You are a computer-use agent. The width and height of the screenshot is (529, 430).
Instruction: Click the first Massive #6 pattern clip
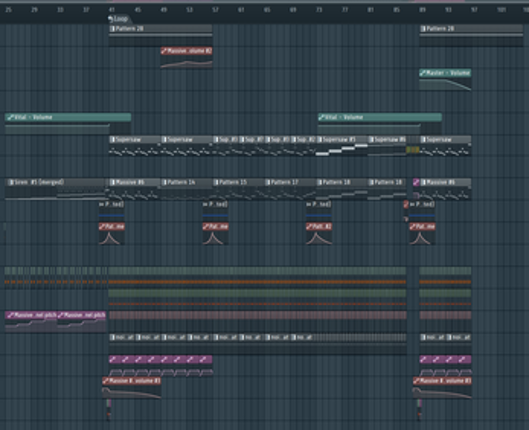[x=135, y=182]
